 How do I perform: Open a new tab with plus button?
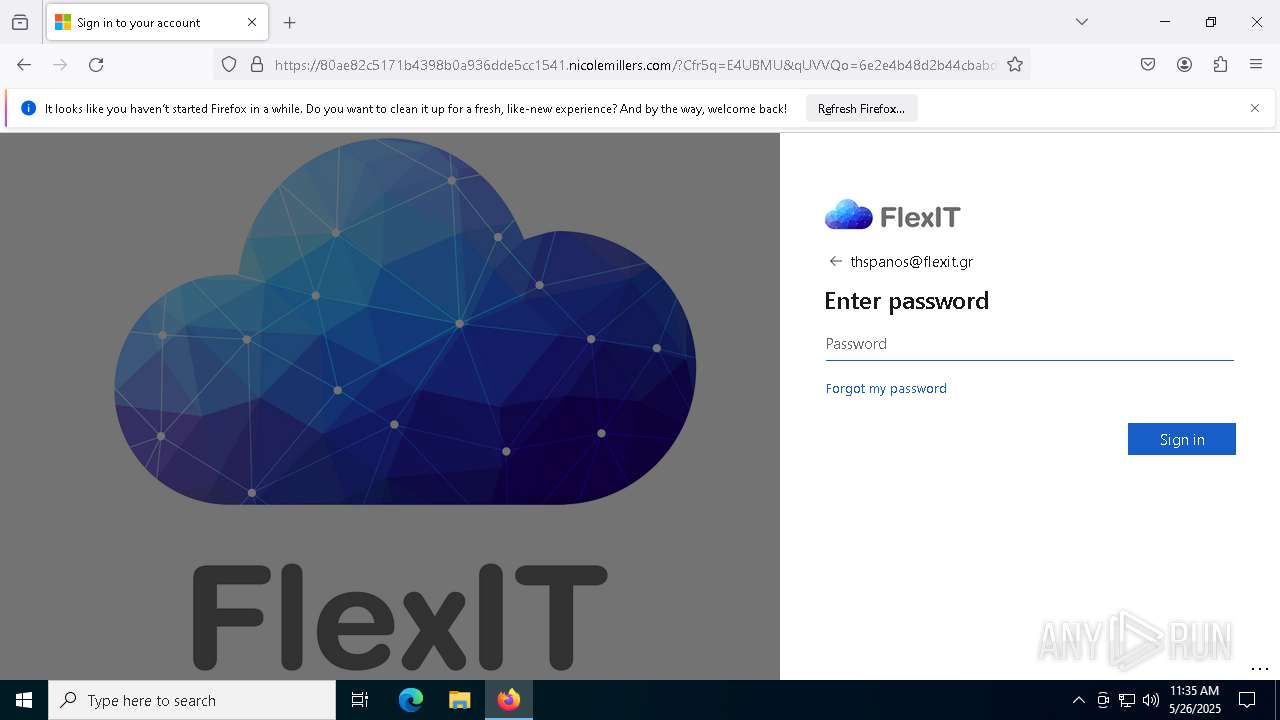click(290, 22)
